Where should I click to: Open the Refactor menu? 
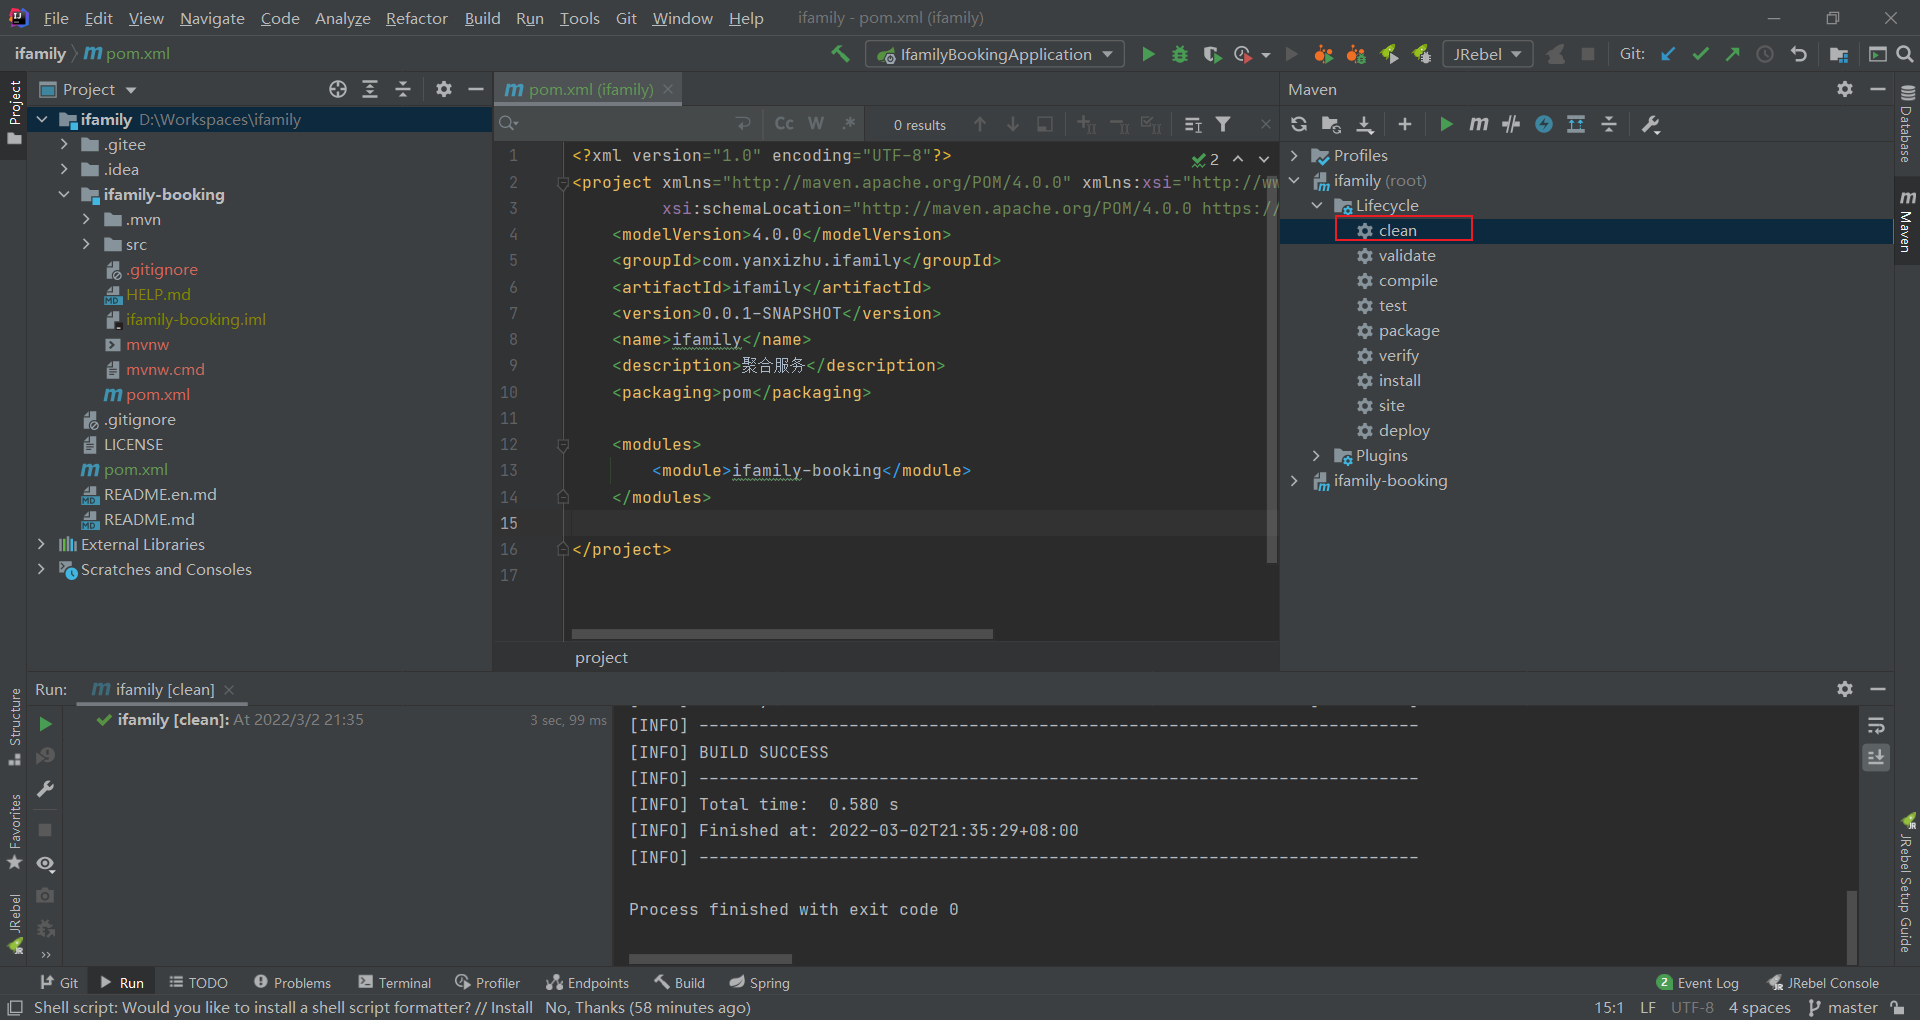[416, 18]
